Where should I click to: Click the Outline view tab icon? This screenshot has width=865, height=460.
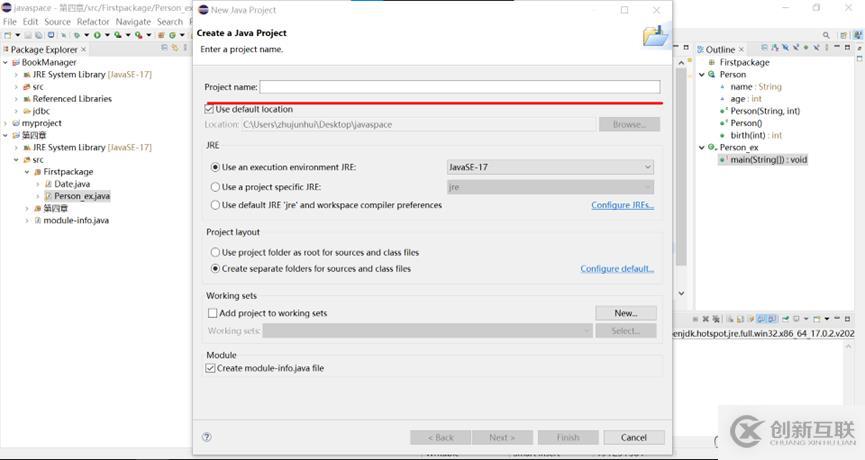tap(701, 49)
